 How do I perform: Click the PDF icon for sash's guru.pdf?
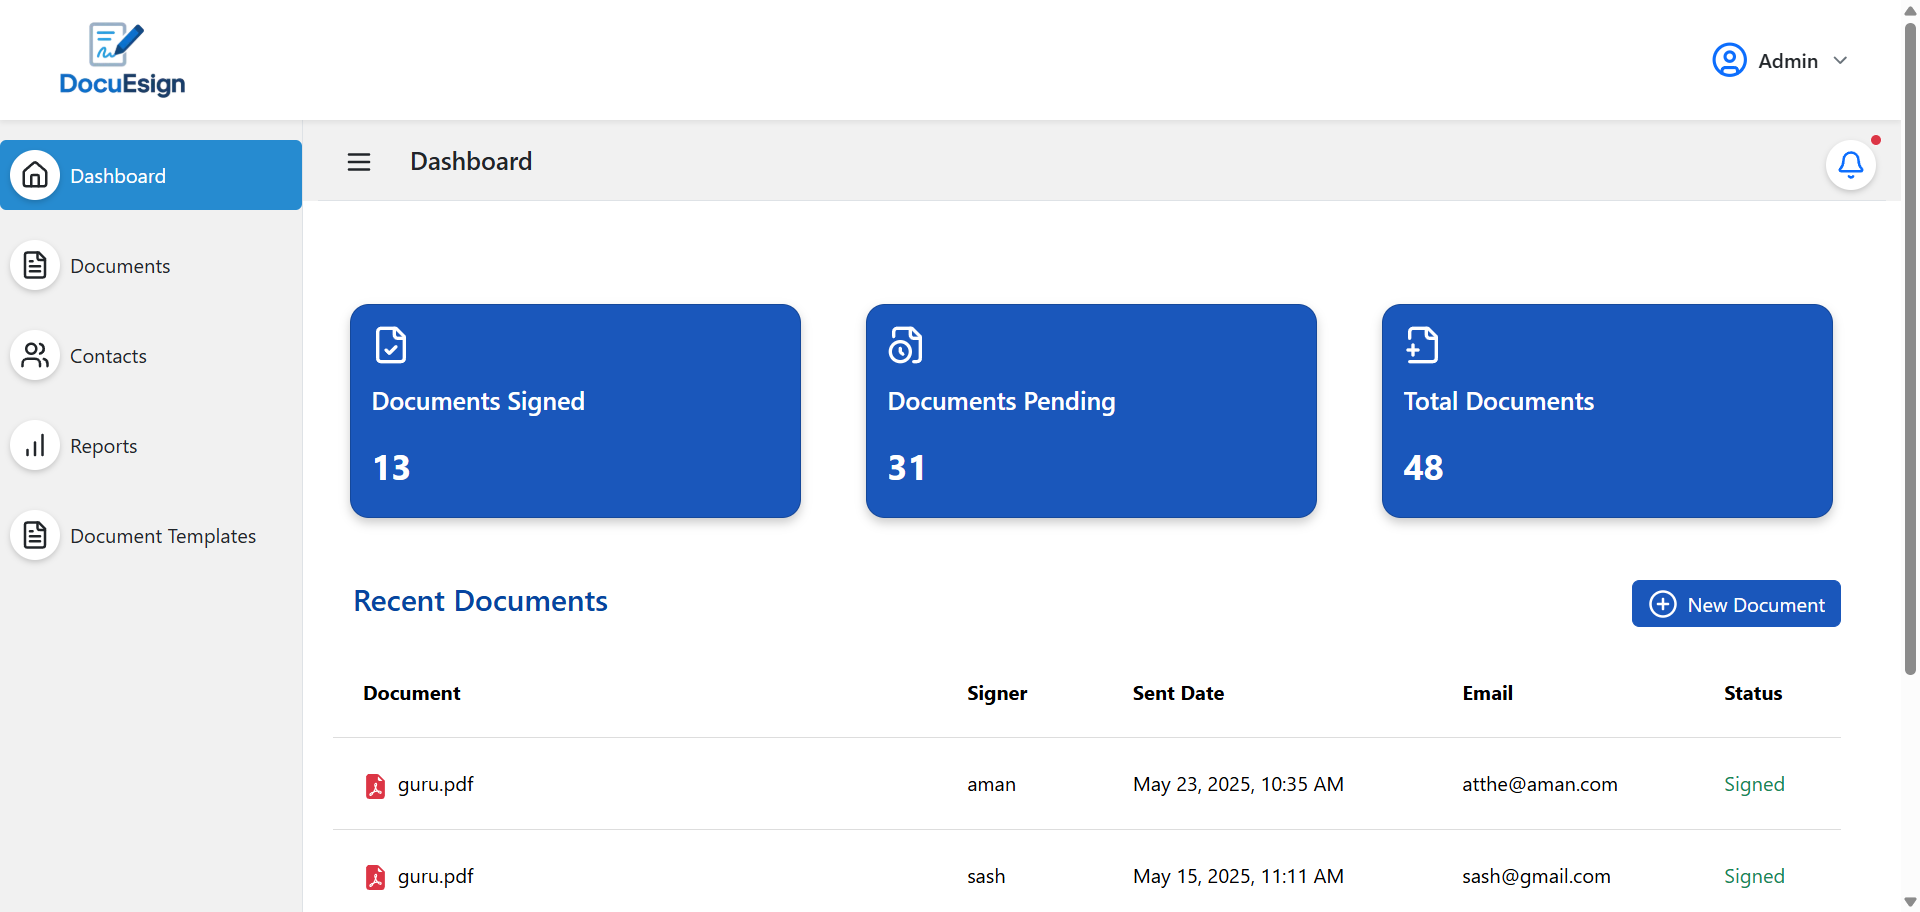375,878
